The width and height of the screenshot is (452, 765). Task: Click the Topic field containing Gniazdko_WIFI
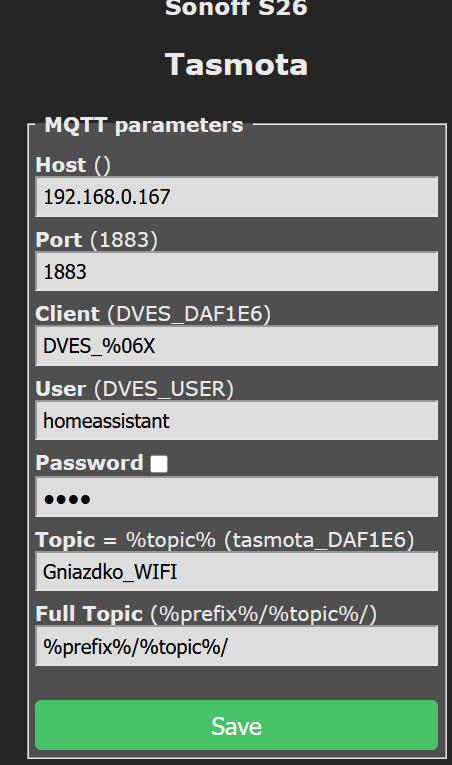(236, 571)
